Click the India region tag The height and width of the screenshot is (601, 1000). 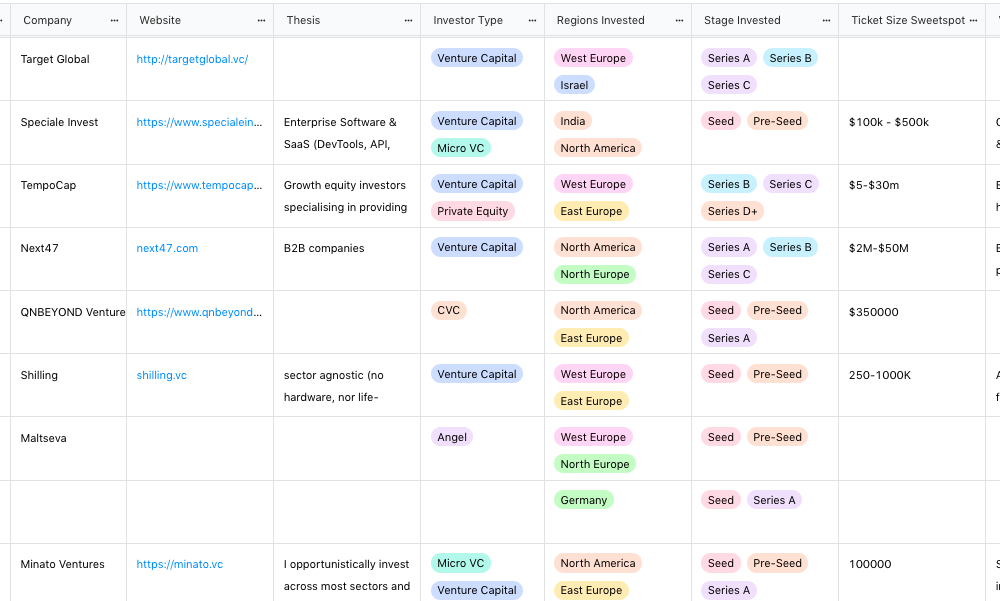tap(573, 121)
